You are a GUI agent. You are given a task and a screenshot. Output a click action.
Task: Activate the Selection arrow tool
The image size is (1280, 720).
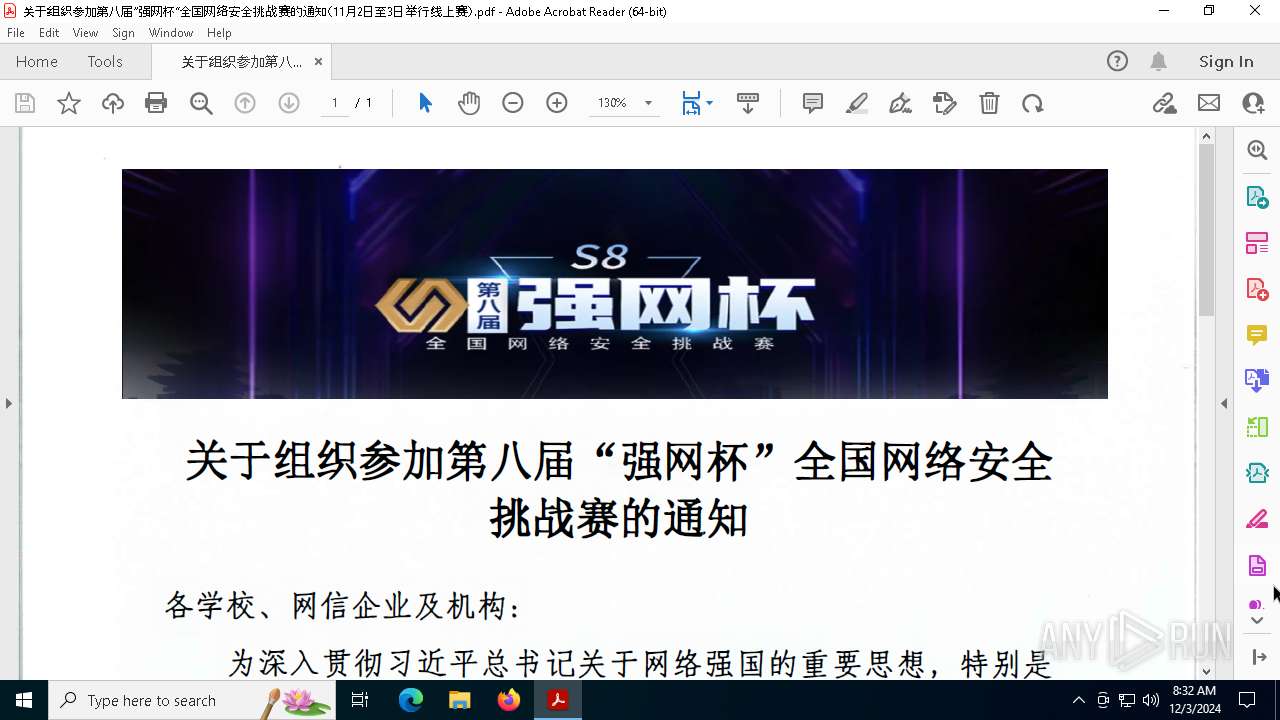pyautogui.click(x=425, y=103)
